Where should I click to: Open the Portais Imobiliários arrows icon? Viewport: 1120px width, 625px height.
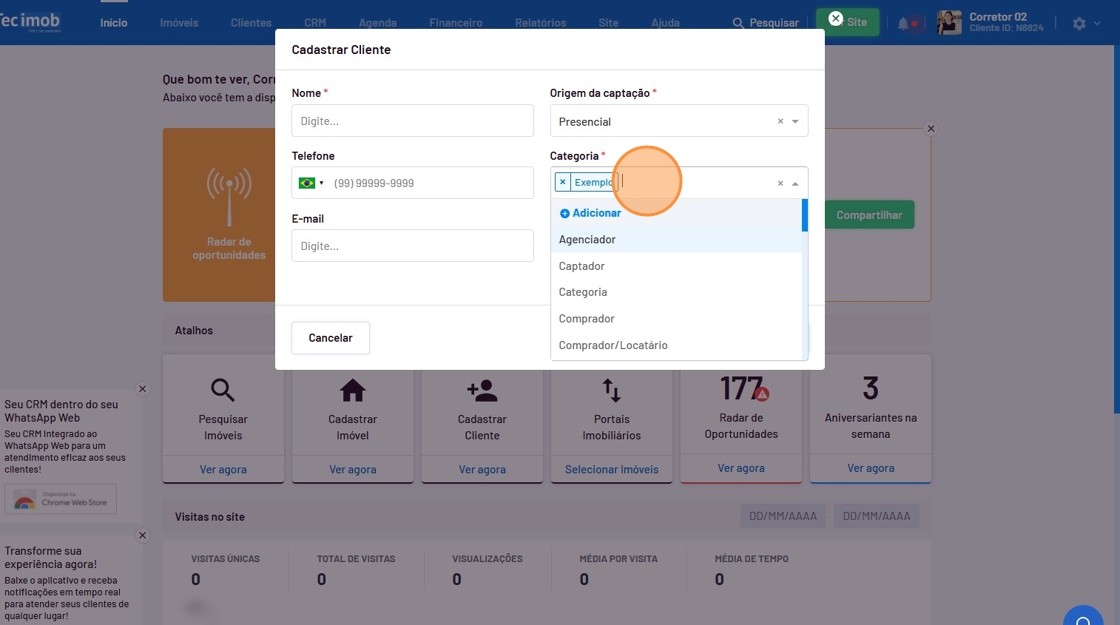[x=611, y=390]
